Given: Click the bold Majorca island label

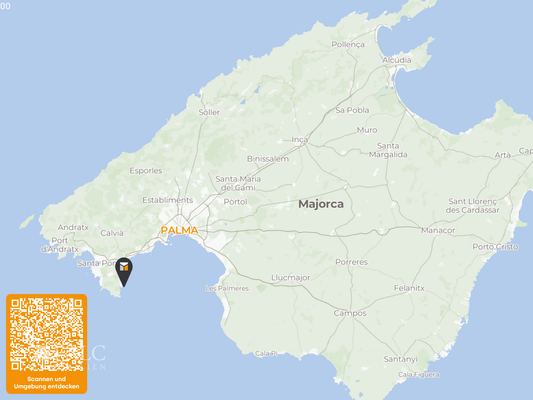Looking at the screenshot, I should (x=321, y=204).
